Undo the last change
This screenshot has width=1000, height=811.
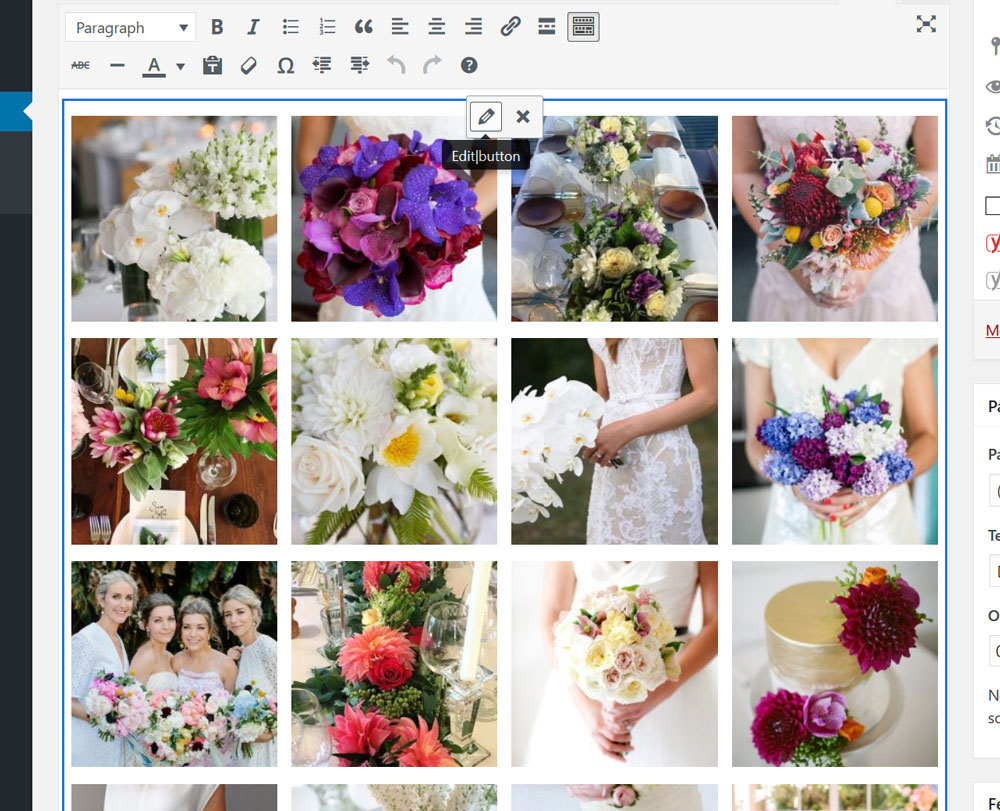point(396,65)
